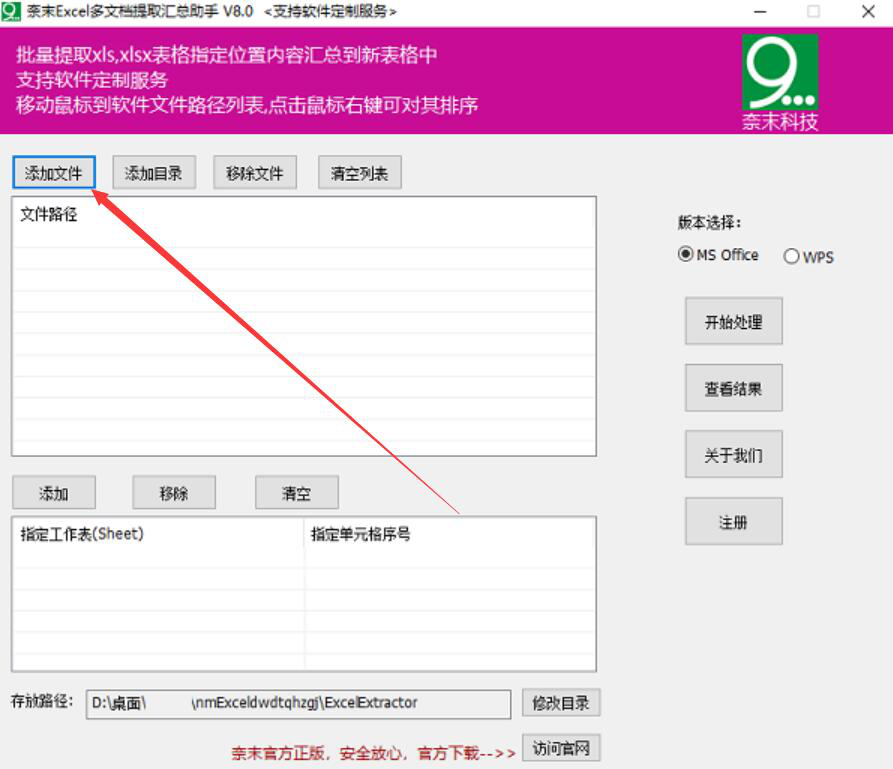Focus the 存放路径 path field
This screenshot has height=769, width=893.
298,704
